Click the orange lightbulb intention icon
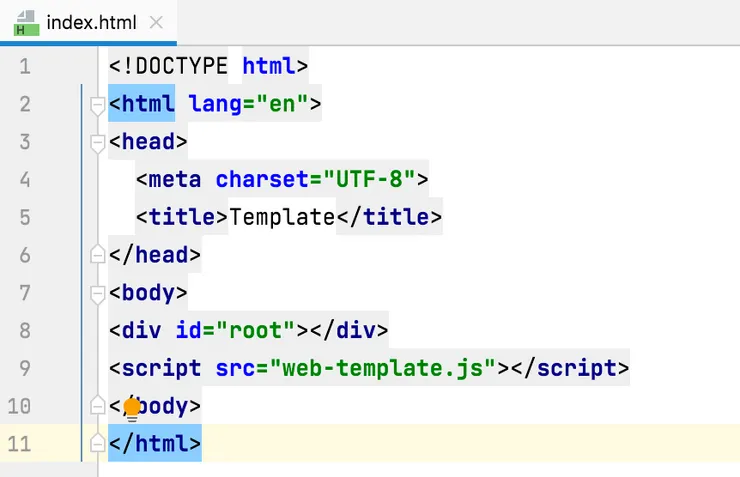The image size is (740, 477). tap(131, 408)
